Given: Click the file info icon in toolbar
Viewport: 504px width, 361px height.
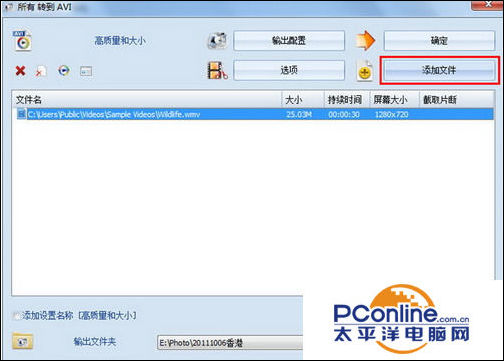Looking at the screenshot, I should [x=86, y=71].
